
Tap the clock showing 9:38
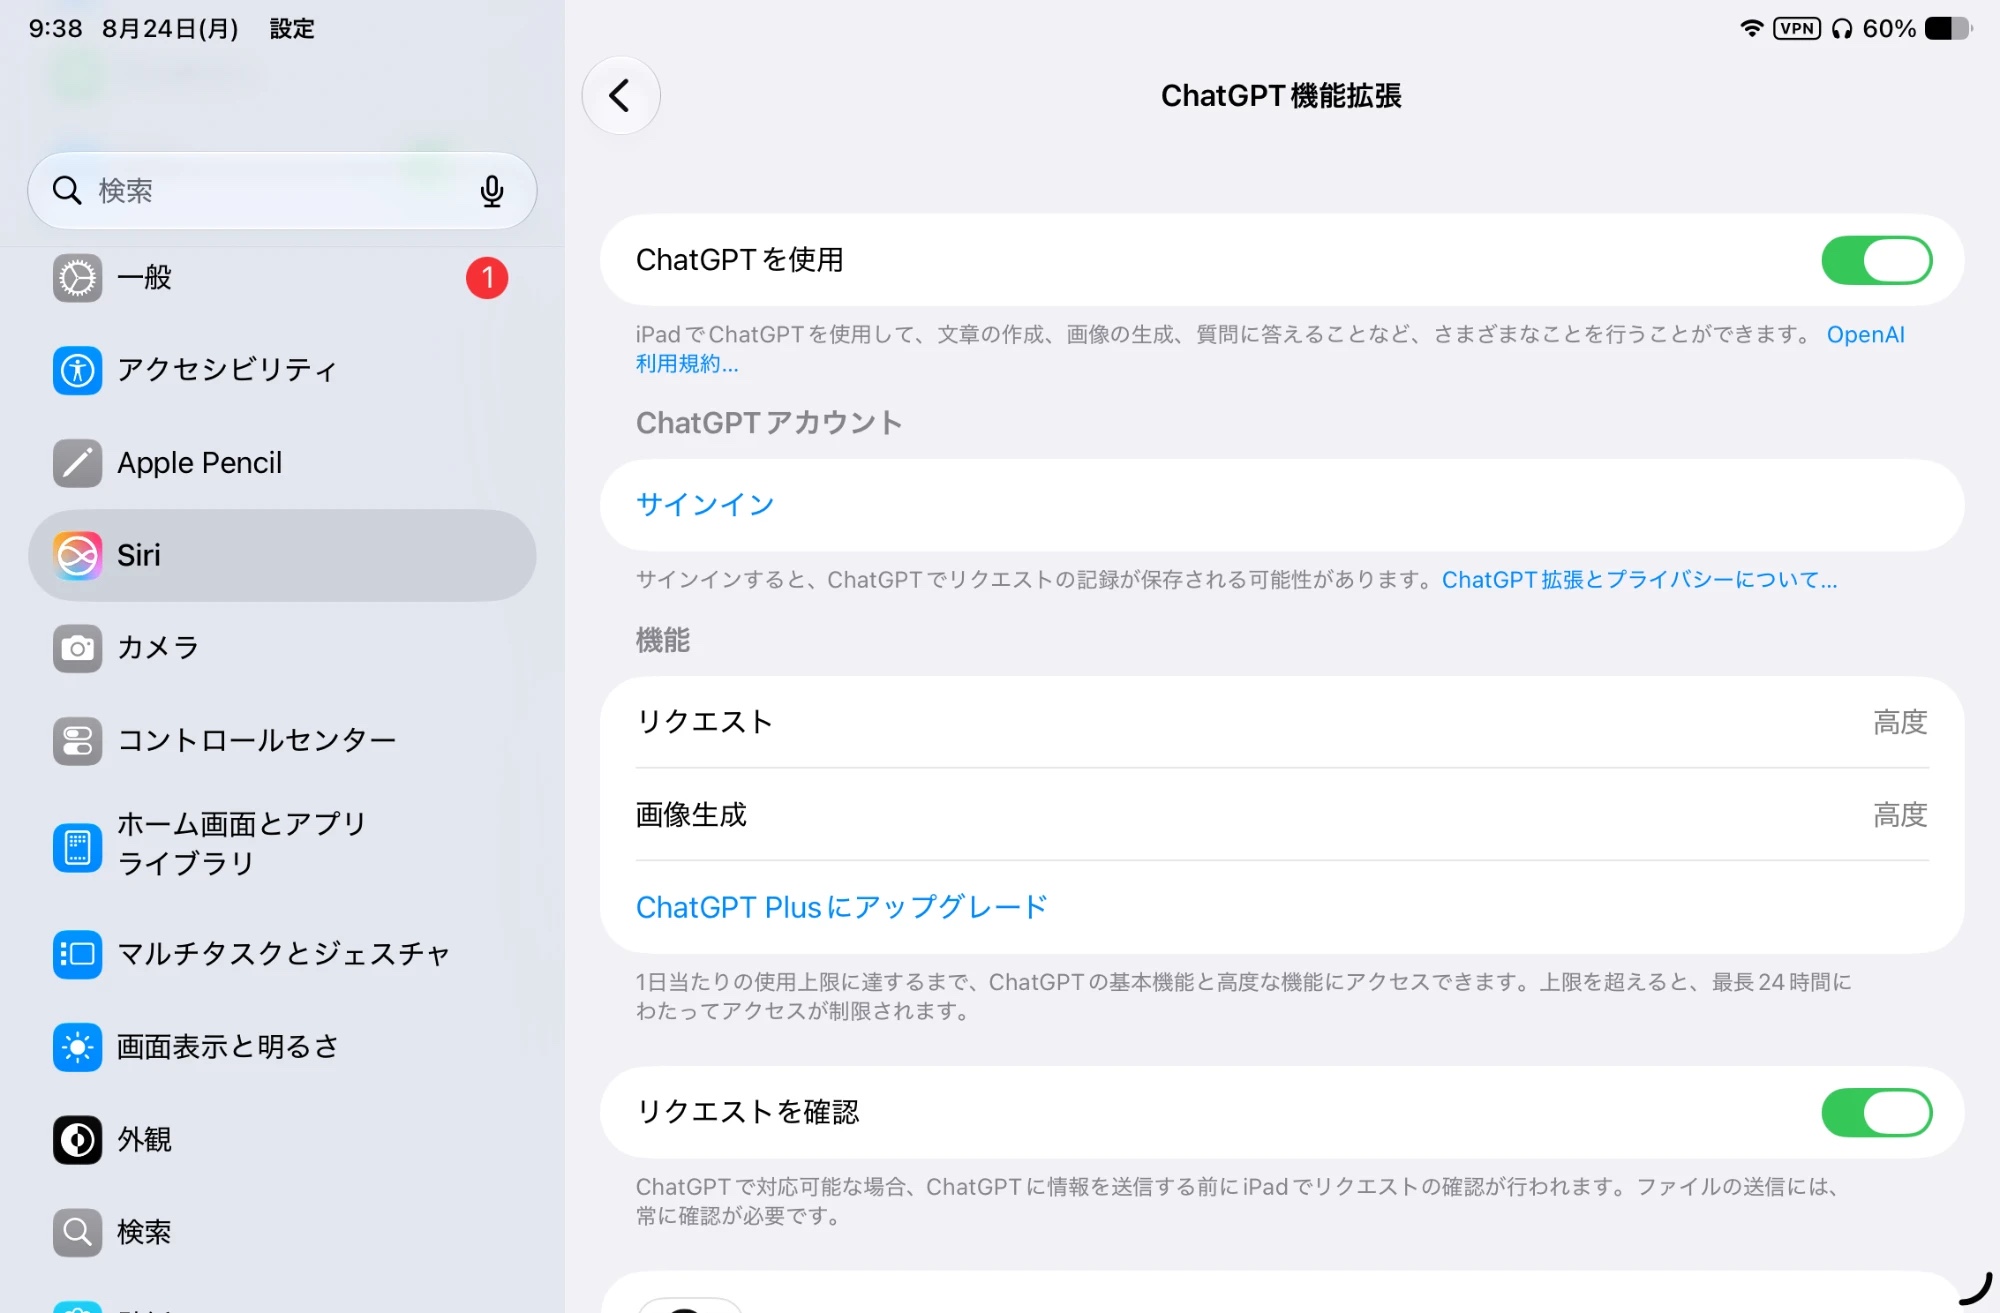click(x=55, y=29)
